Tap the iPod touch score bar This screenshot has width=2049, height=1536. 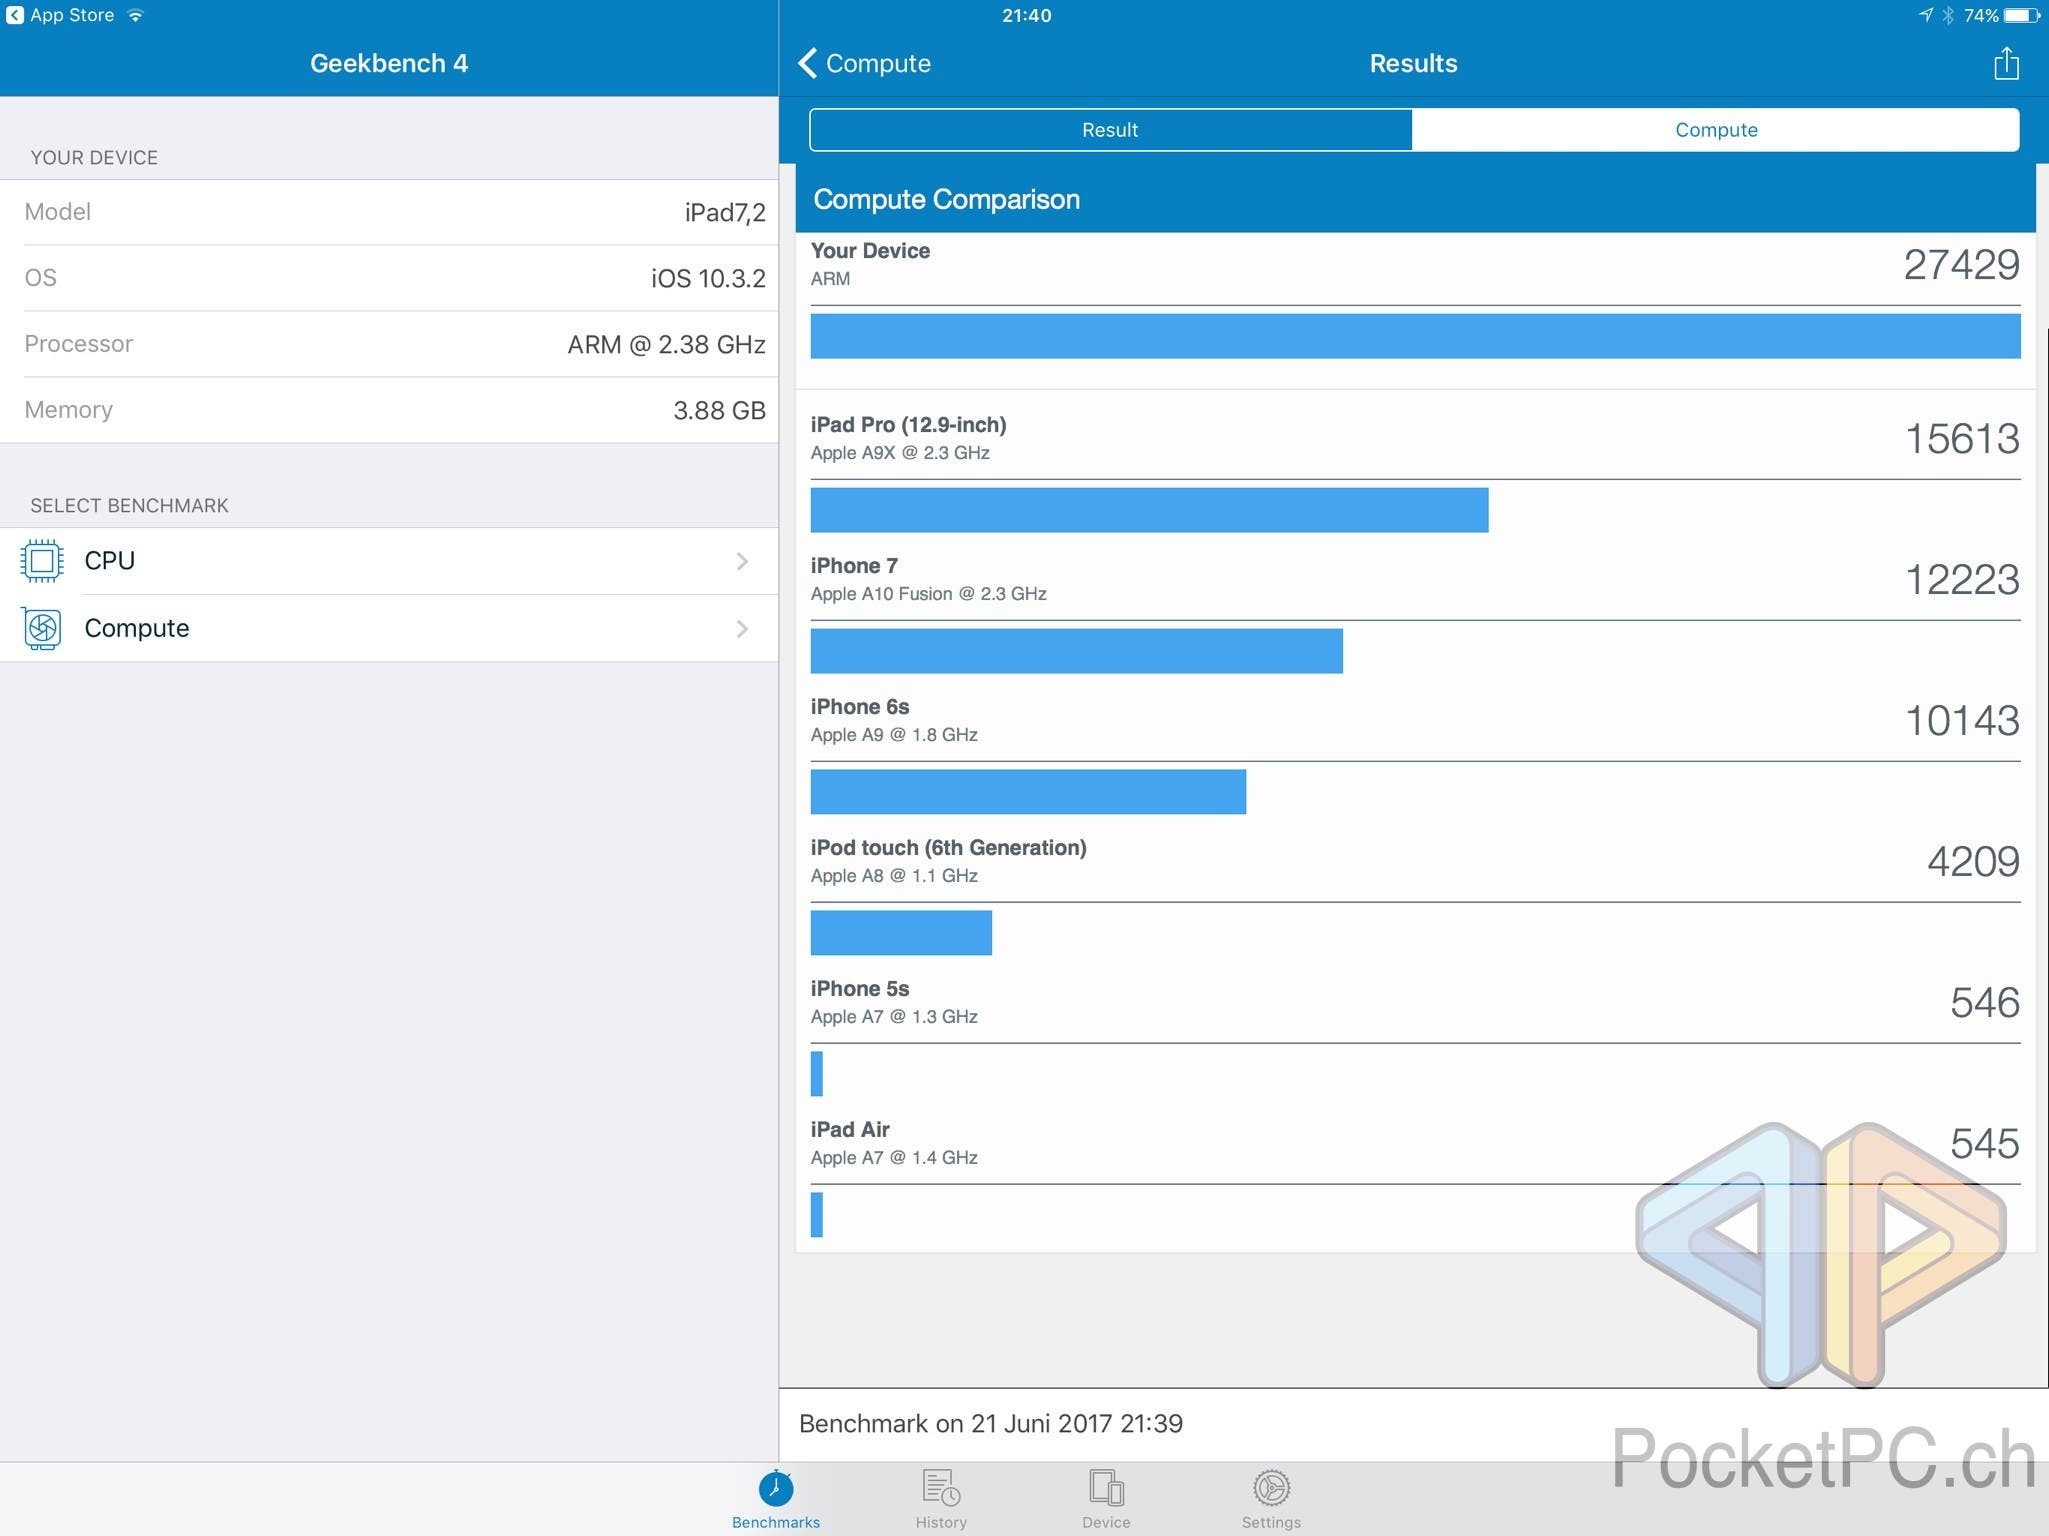pos(901,933)
